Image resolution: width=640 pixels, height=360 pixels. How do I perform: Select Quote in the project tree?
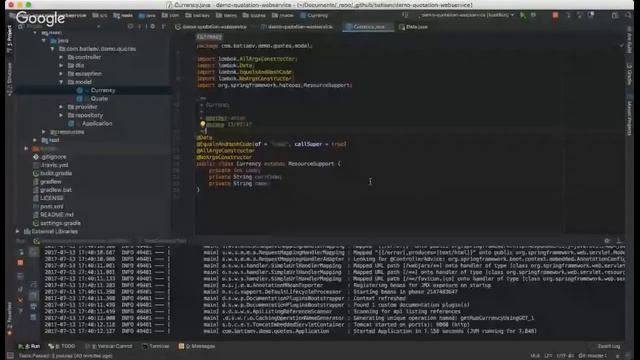click(x=99, y=98)
